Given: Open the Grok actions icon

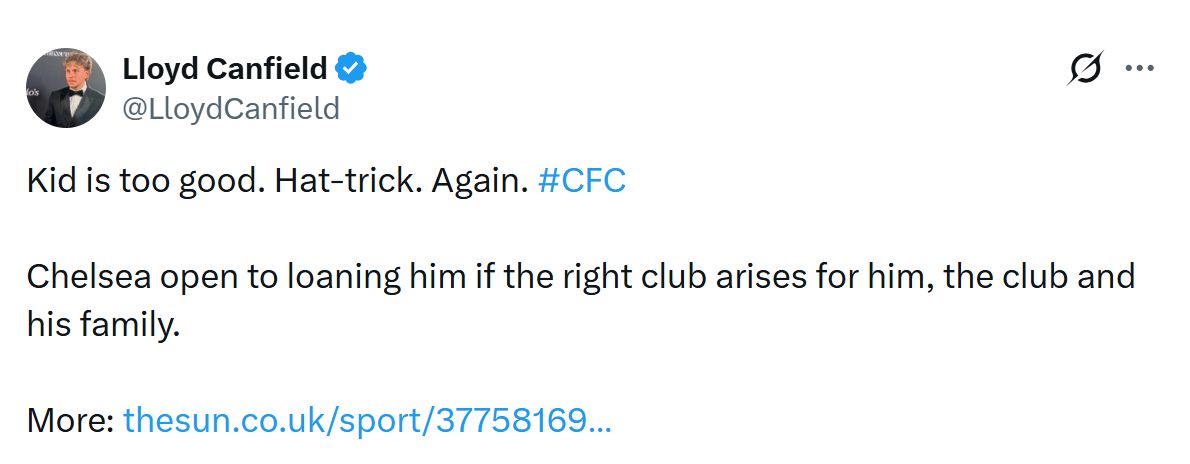Looking at the screenshot, I should pyautogui.click(x=1085, y=69).
